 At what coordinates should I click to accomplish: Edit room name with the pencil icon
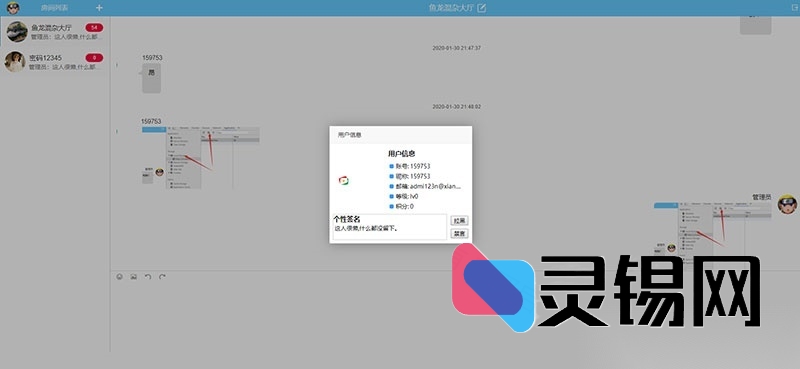click(482, 8)
